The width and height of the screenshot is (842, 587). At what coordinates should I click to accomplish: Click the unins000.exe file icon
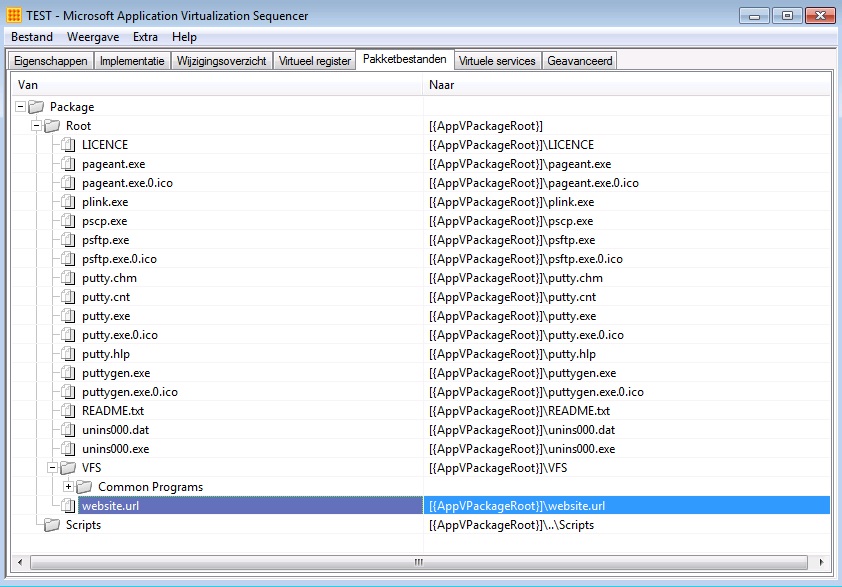click(x=68, y=449)
